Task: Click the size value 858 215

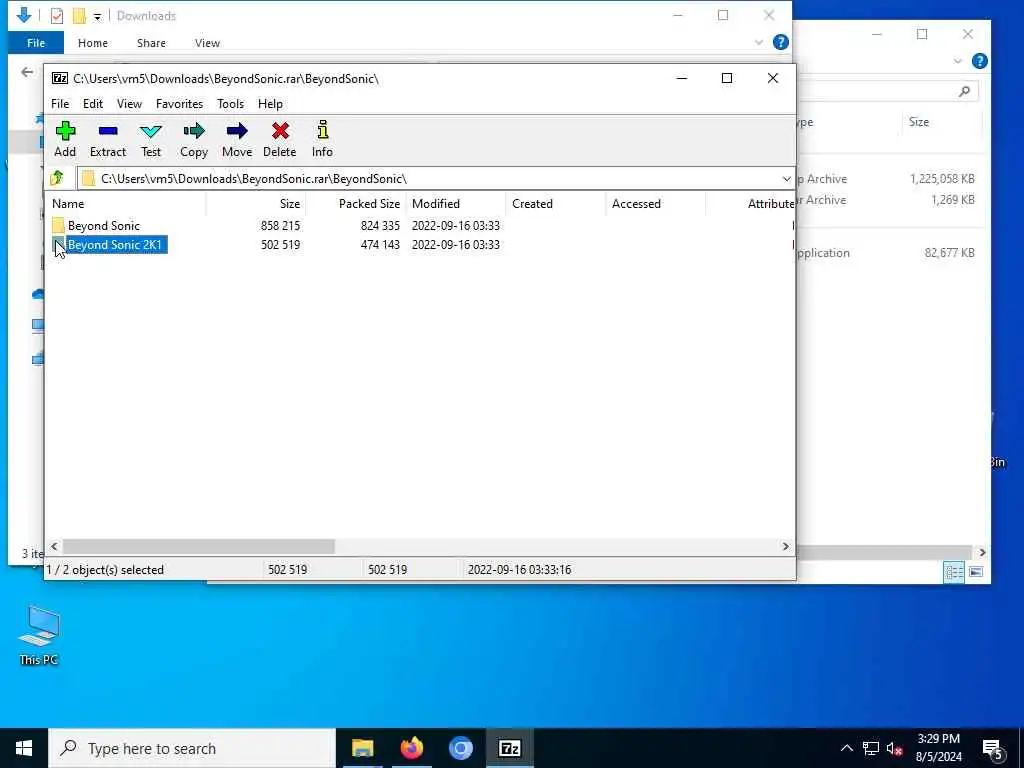Action: point(280,225)
